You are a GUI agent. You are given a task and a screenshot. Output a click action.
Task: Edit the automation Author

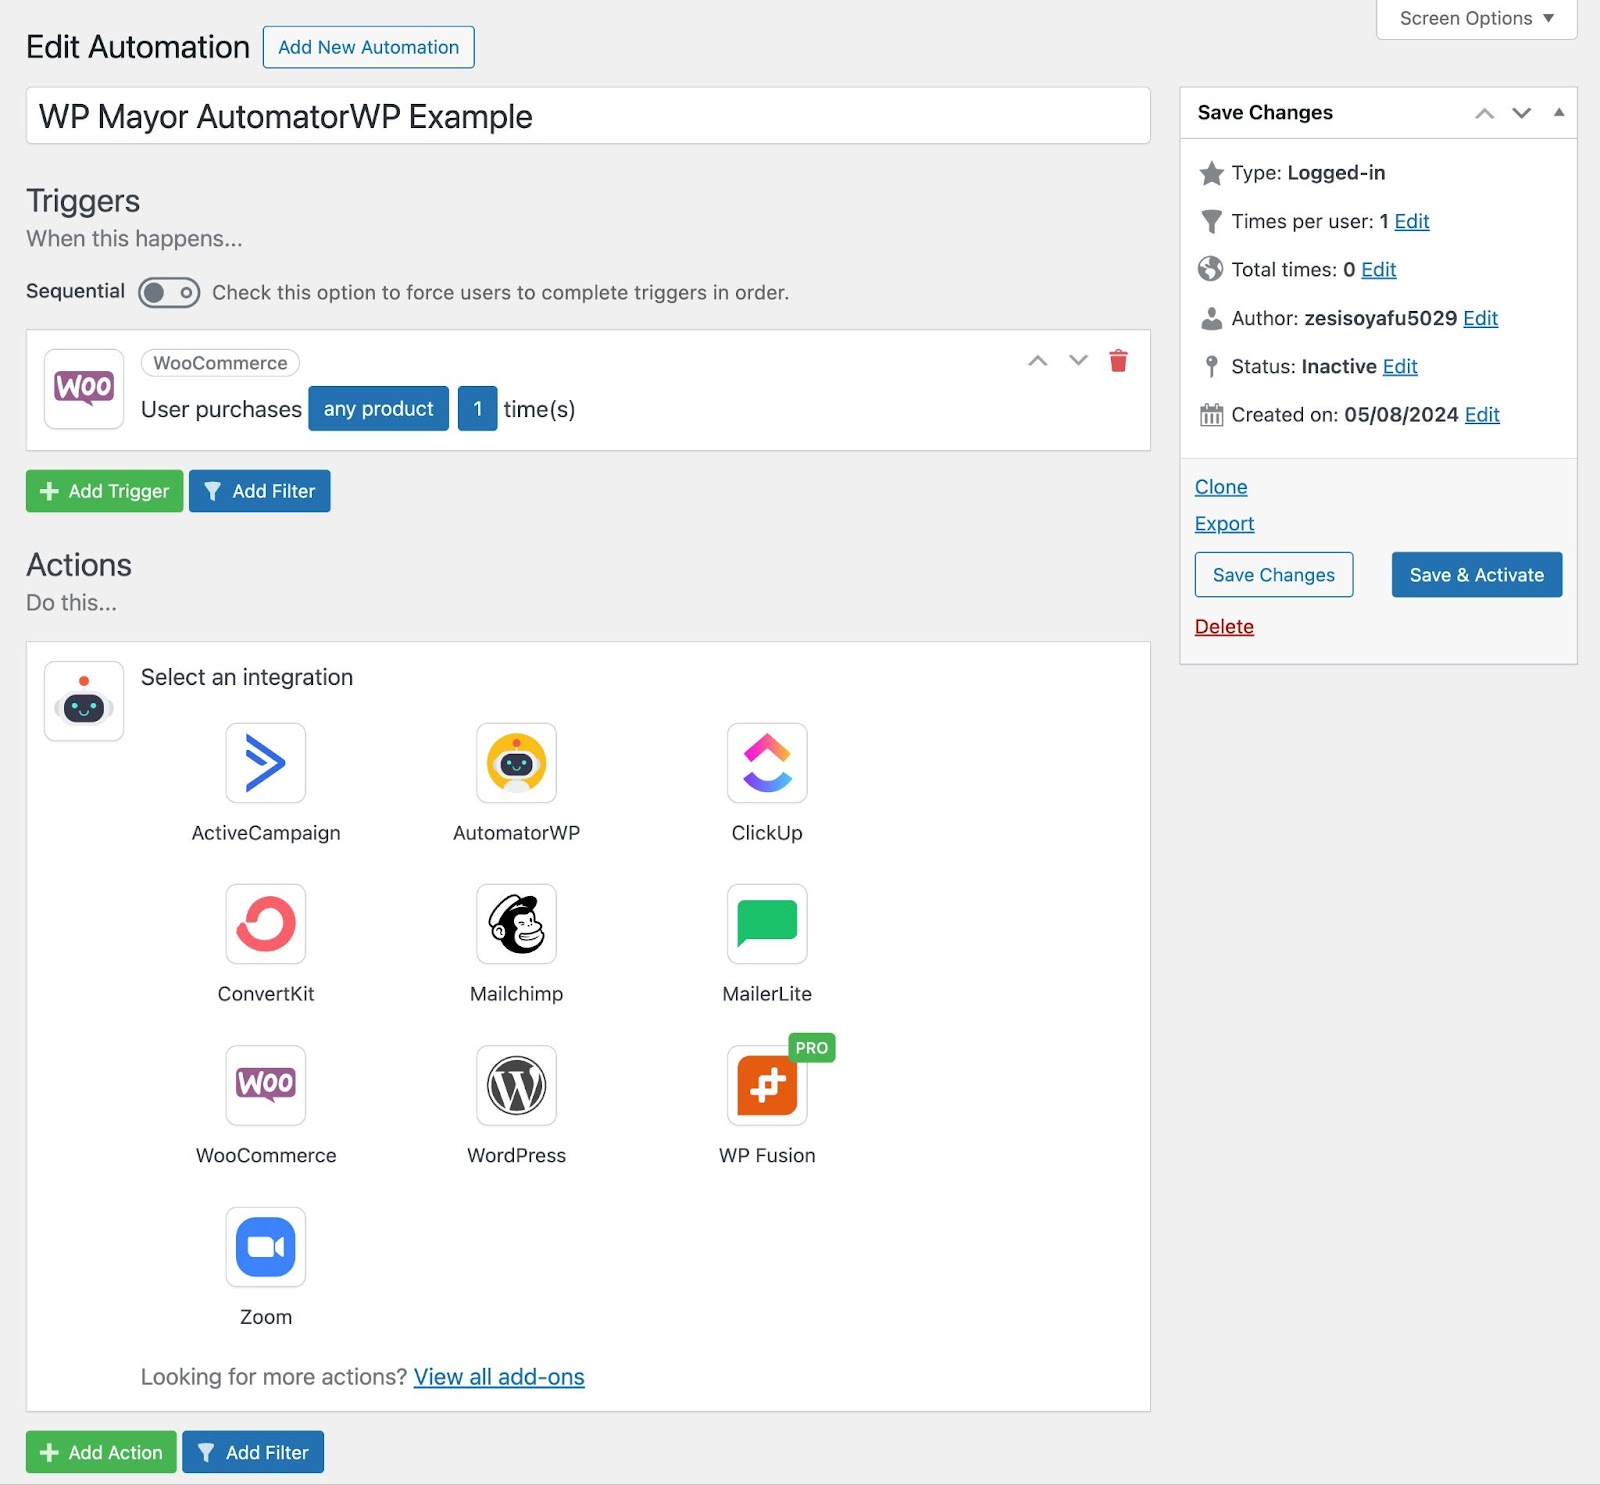(1480, 318)
